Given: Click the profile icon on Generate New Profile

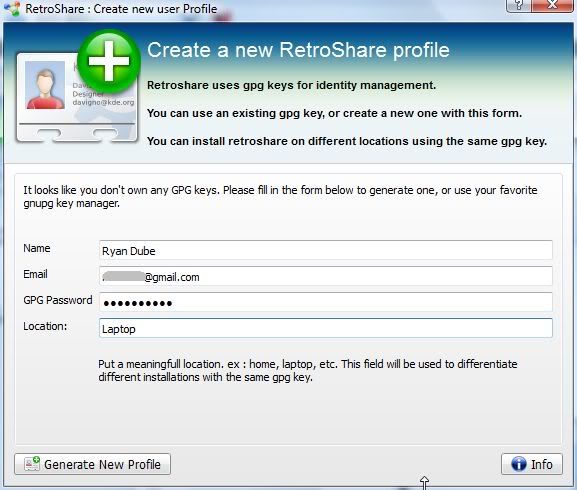Looking at the screenshot, I should pos(32,464).
